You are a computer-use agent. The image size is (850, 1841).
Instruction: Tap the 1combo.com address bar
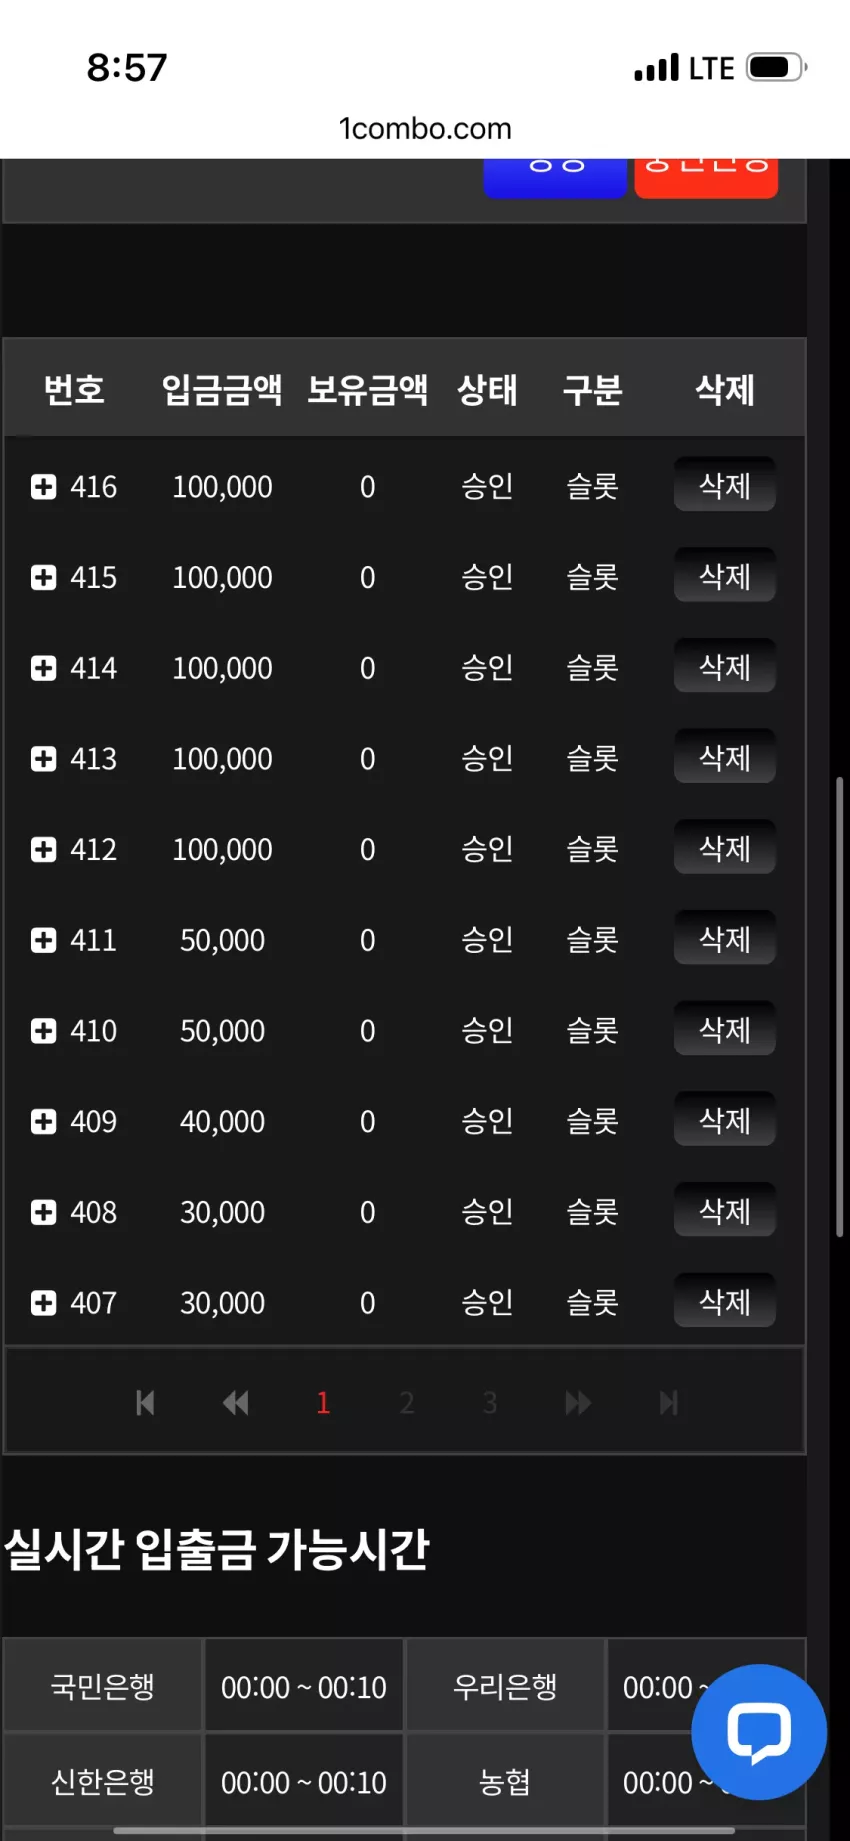pyautogui.click(x=425, y=129)
